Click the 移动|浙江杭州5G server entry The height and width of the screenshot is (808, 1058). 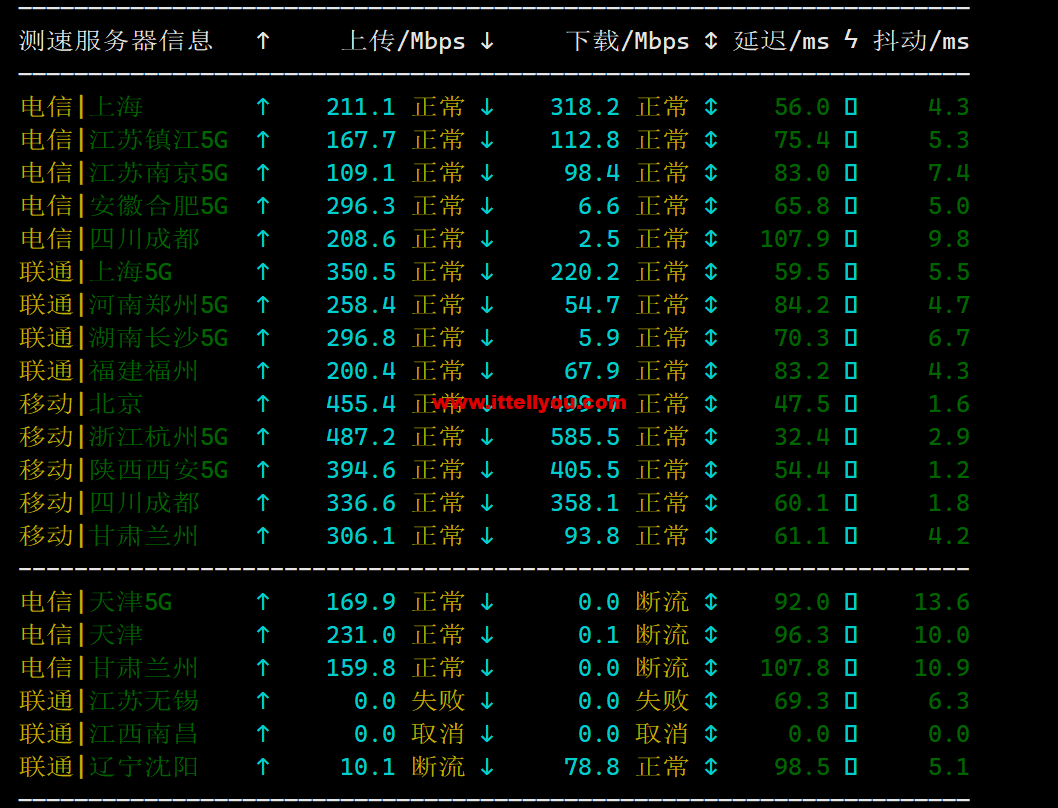pos(123,437)
